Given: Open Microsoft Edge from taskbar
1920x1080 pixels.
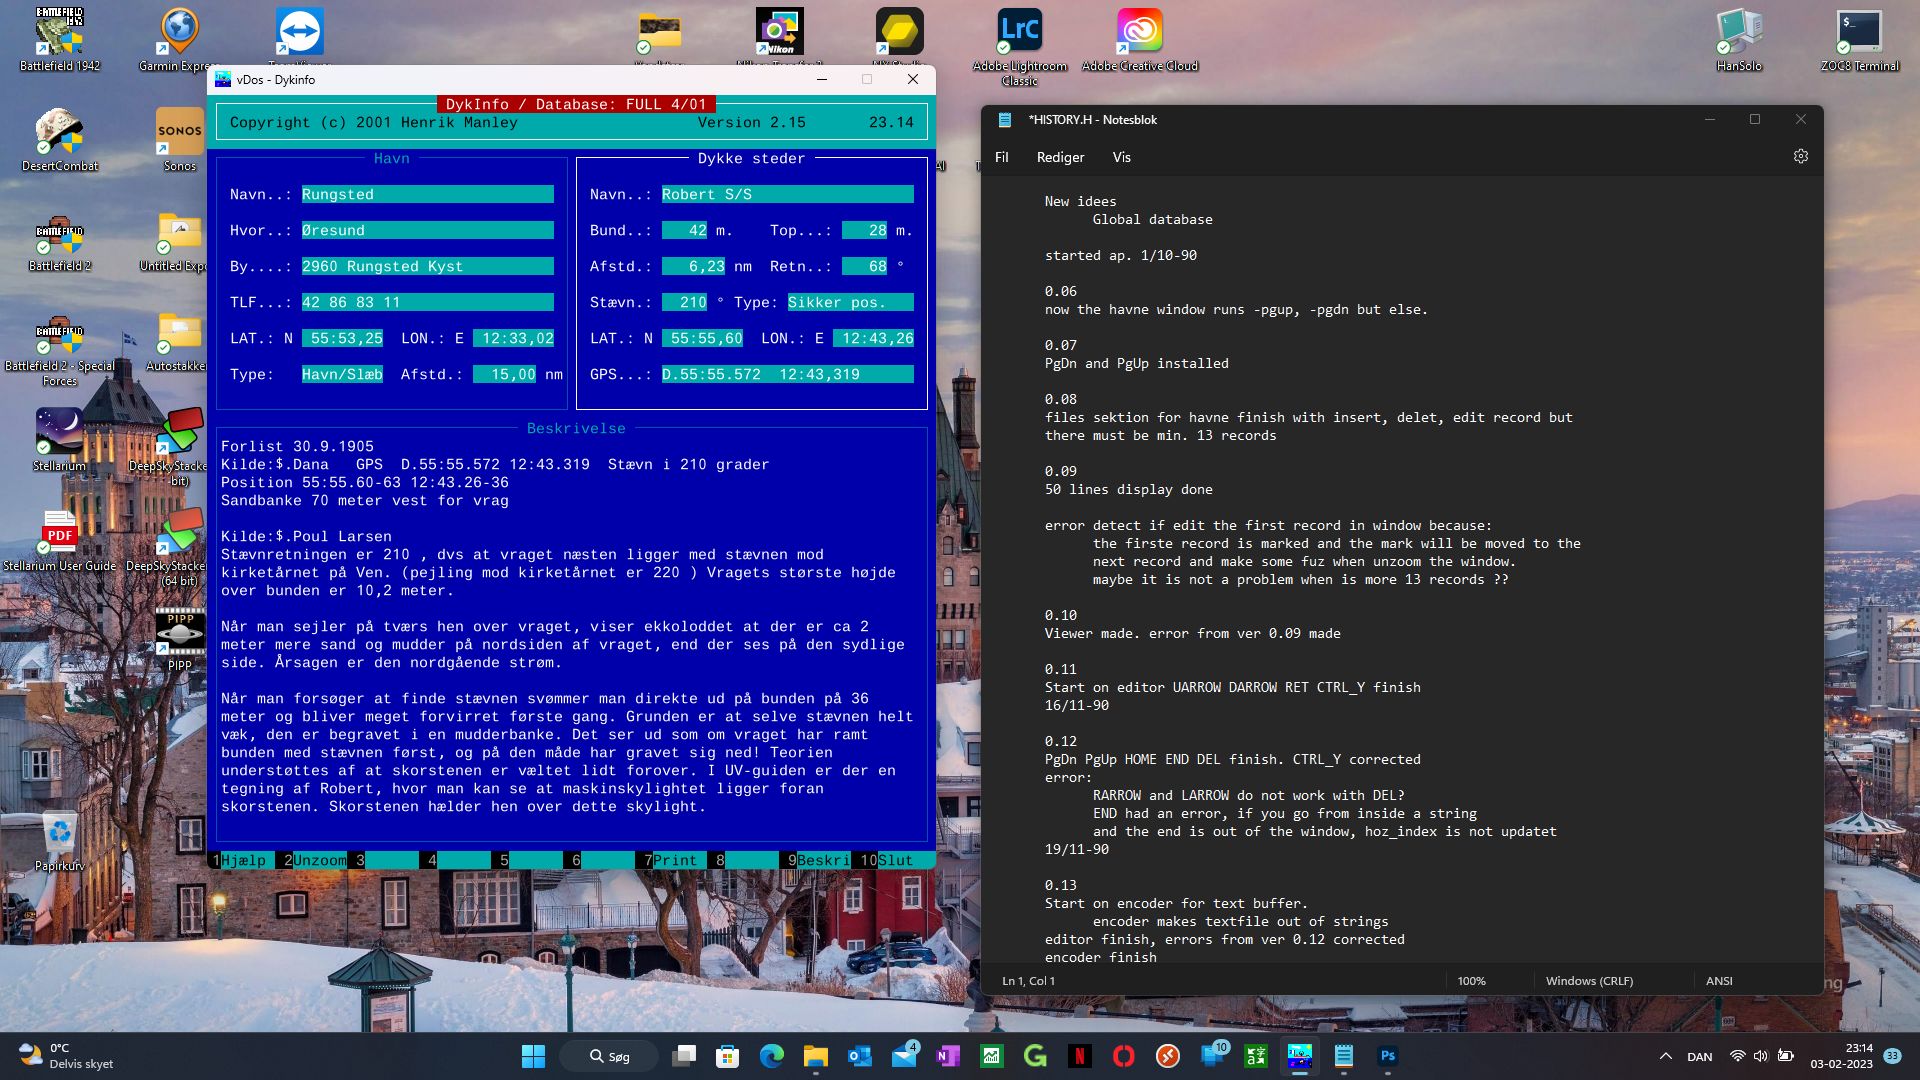Looking at the screenshot, I should pos(771,1056).
